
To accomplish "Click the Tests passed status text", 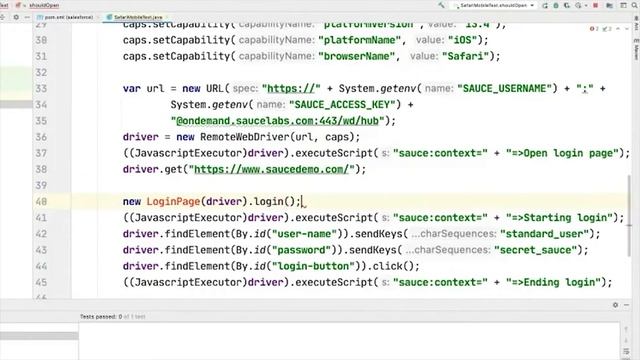I will click(x=112, y=316).
